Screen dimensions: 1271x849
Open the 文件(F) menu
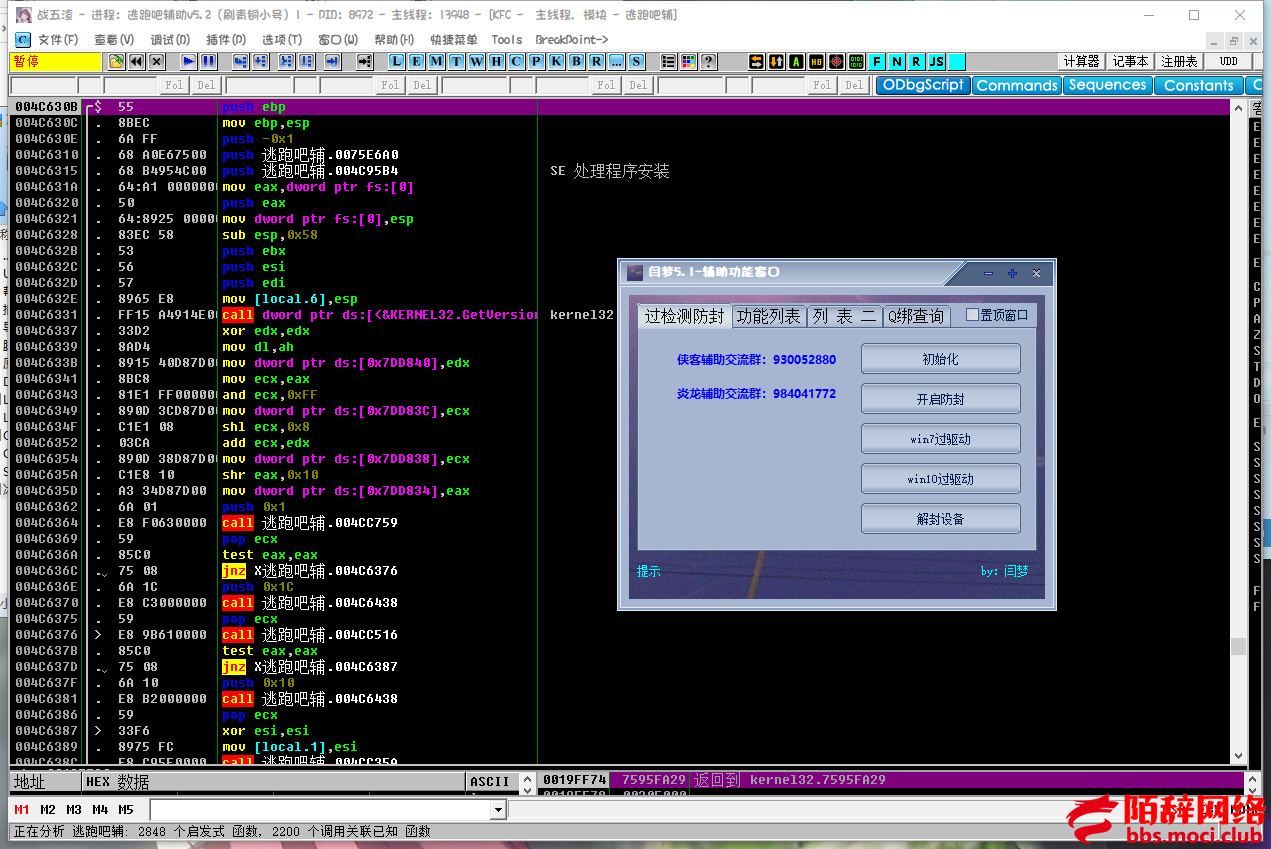click(x=58, y=39)
